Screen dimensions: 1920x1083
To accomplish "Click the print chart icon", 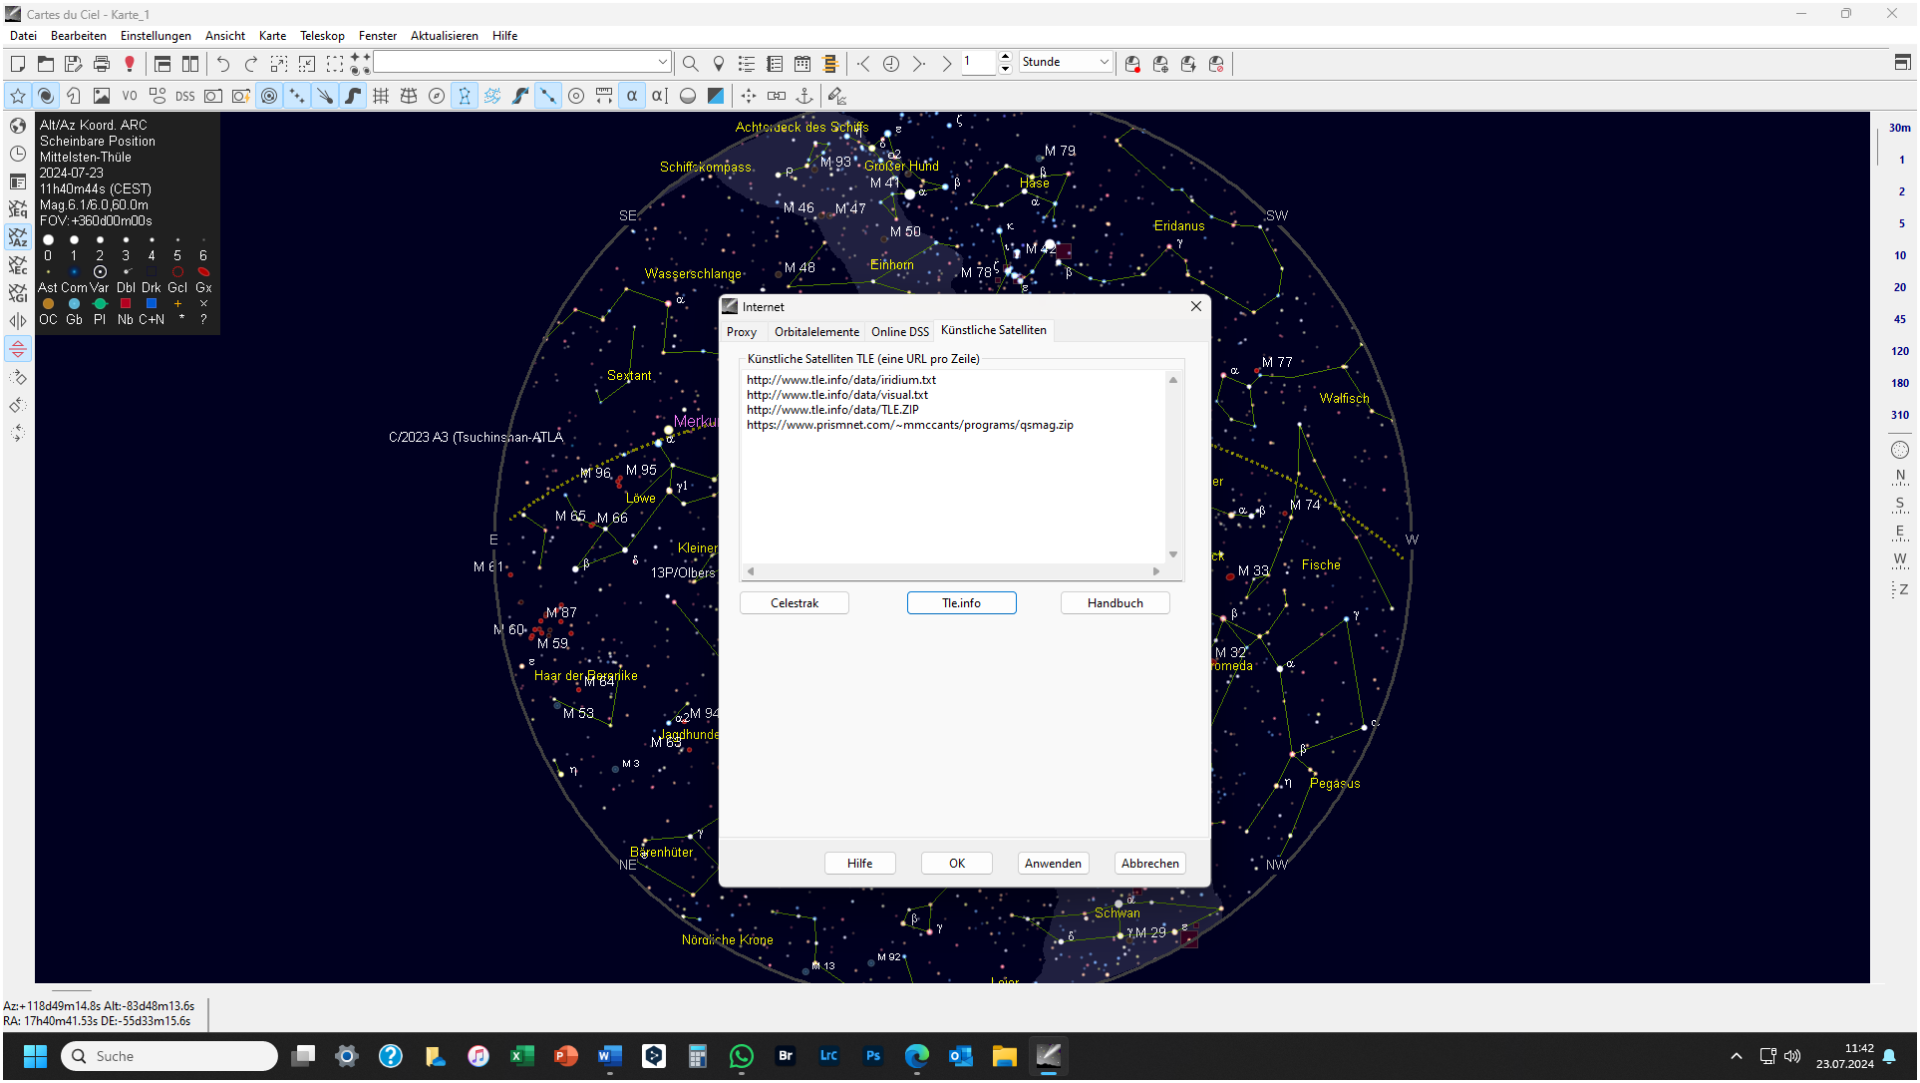I will tap(101, 63).
